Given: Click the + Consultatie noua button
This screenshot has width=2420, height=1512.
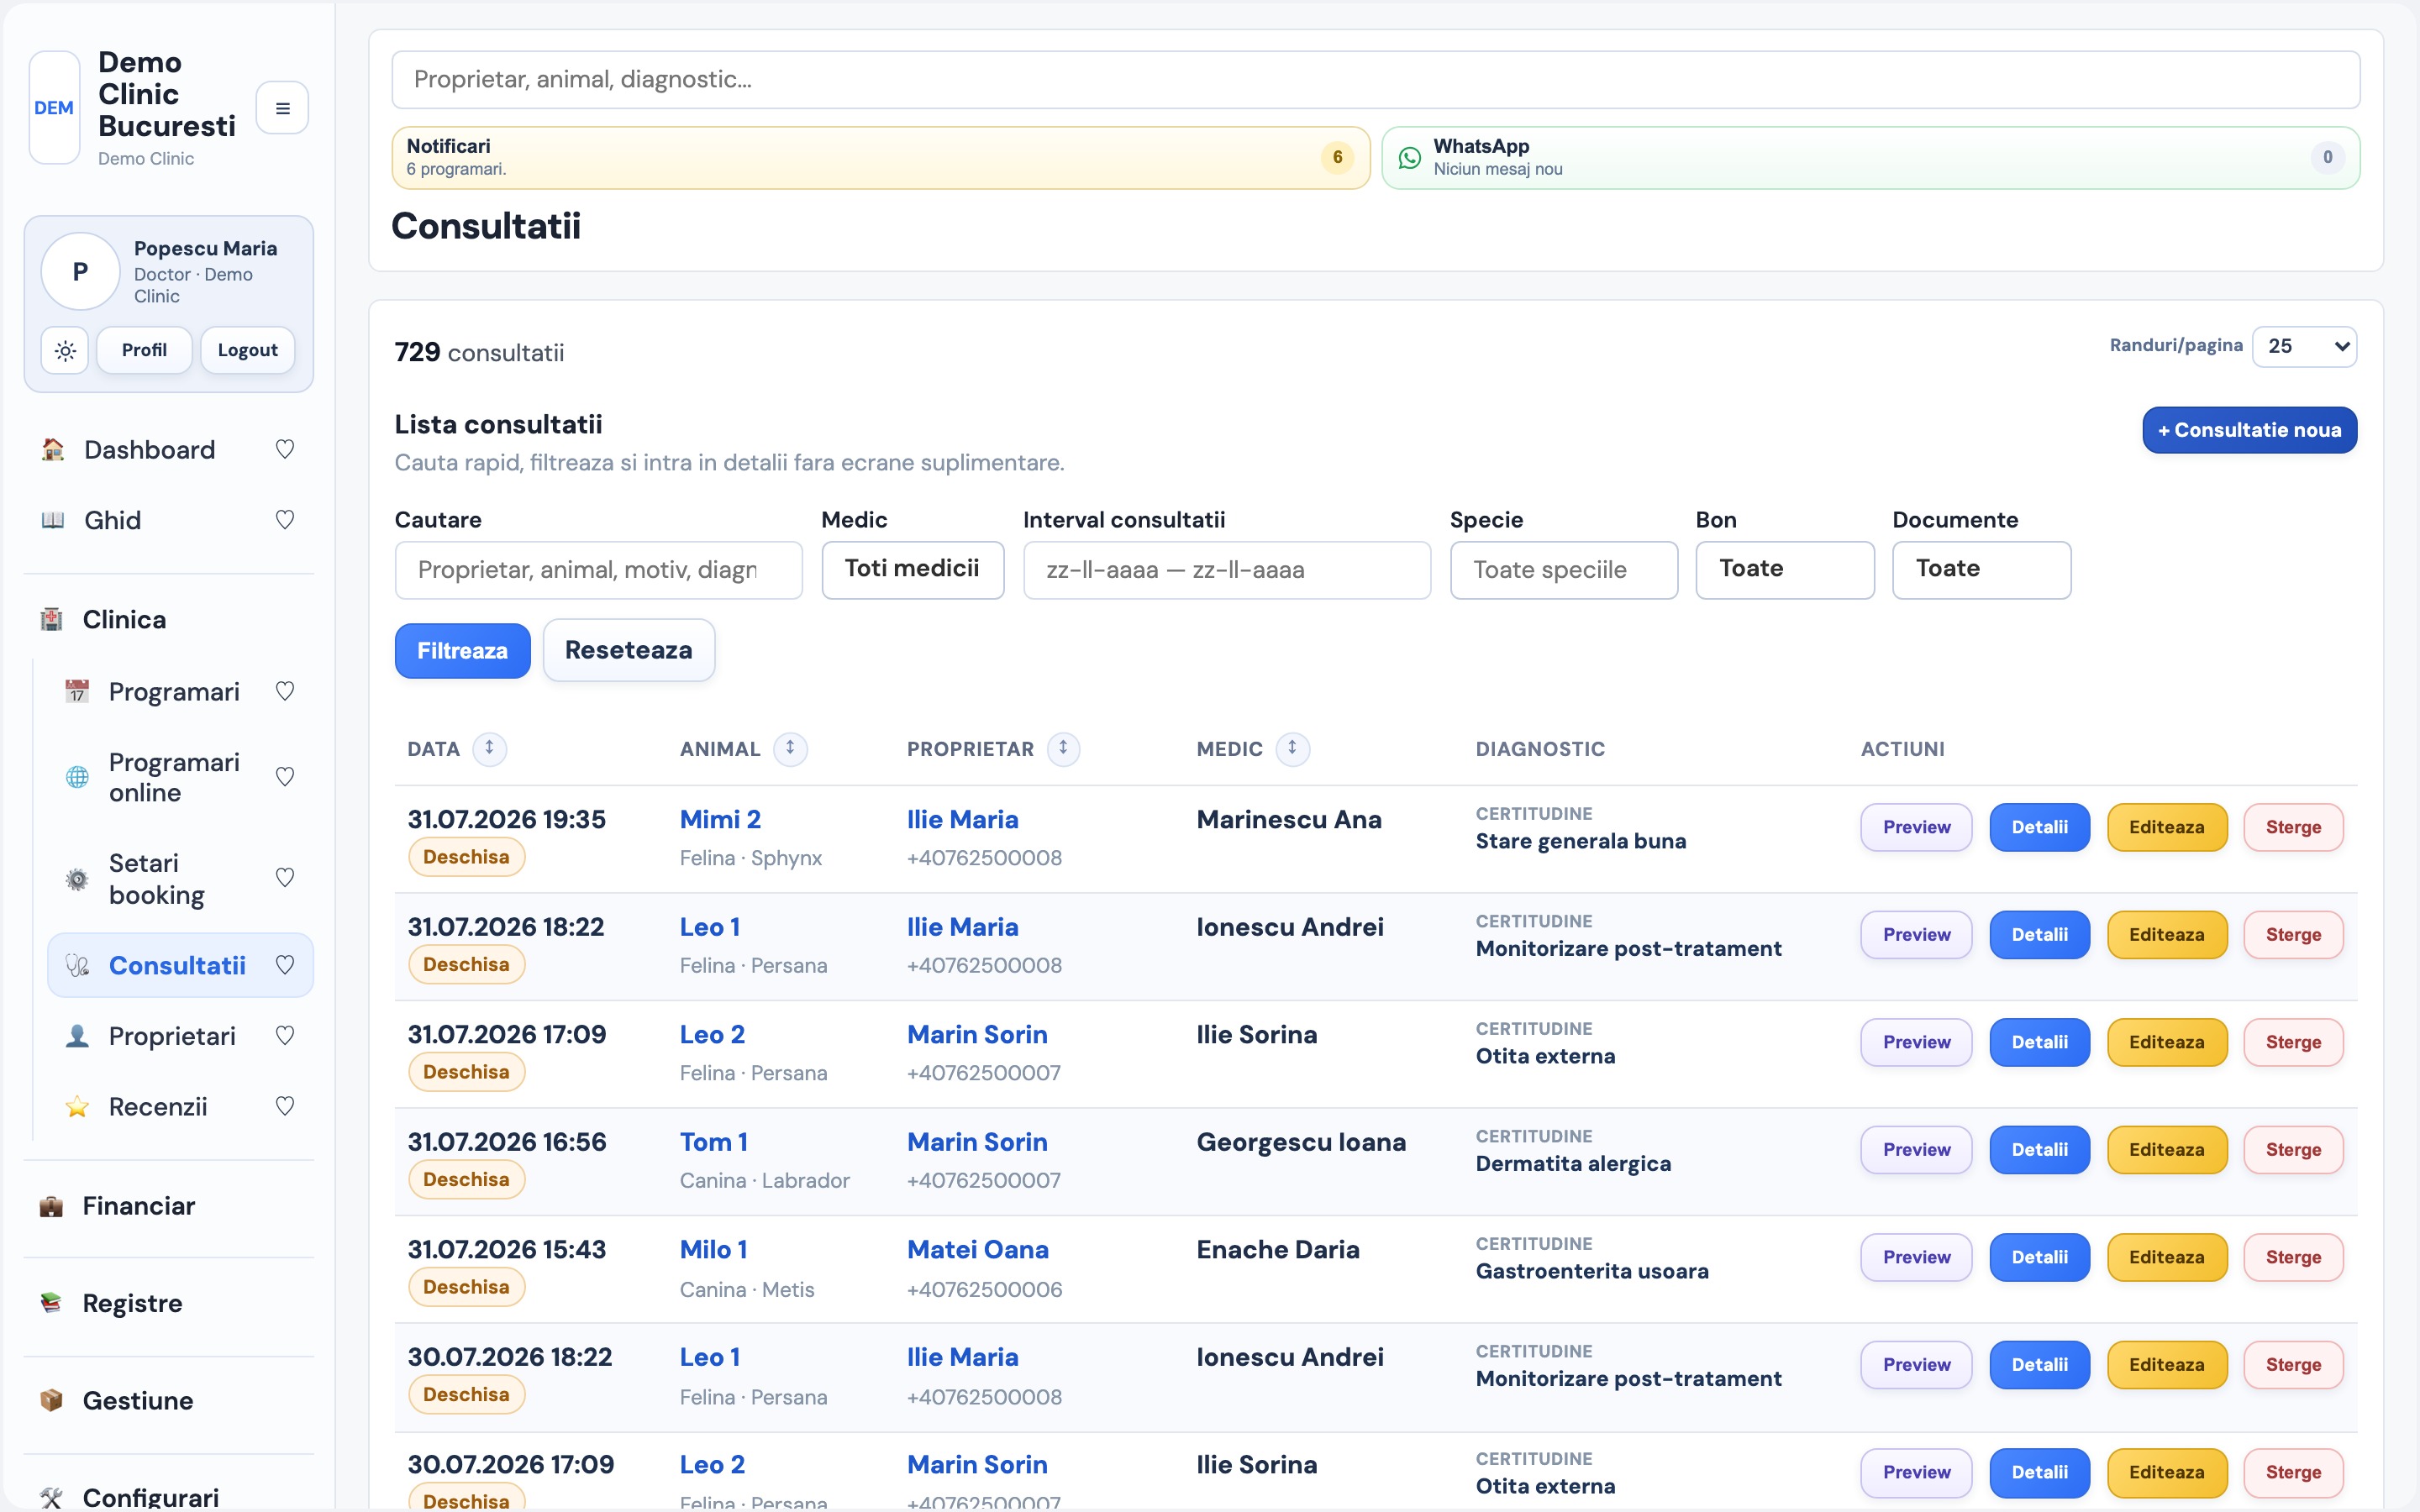Looking at the screenshot, I should click(x=2249, y=430).
